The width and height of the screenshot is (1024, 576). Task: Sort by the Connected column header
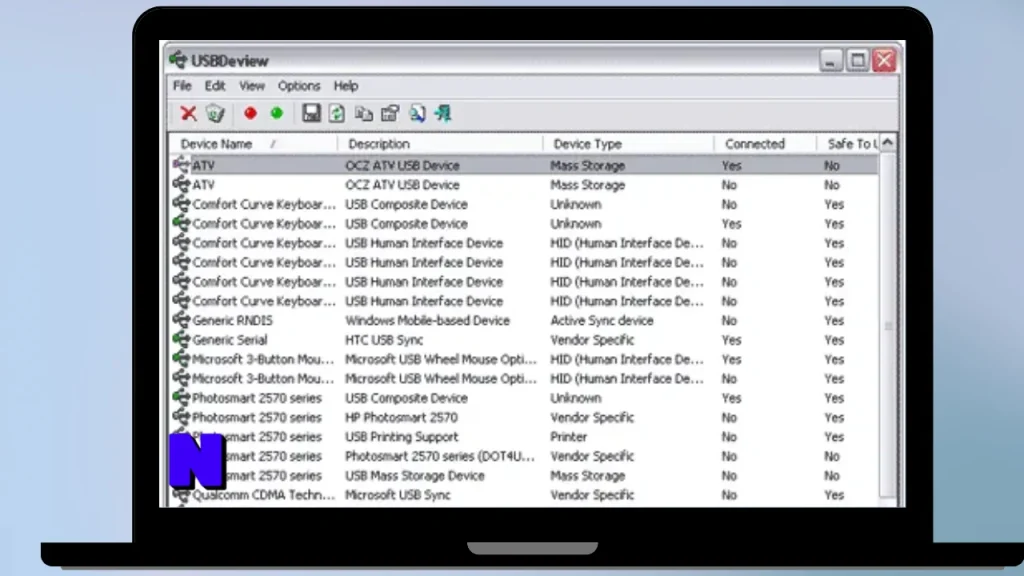tap(765, 144)
